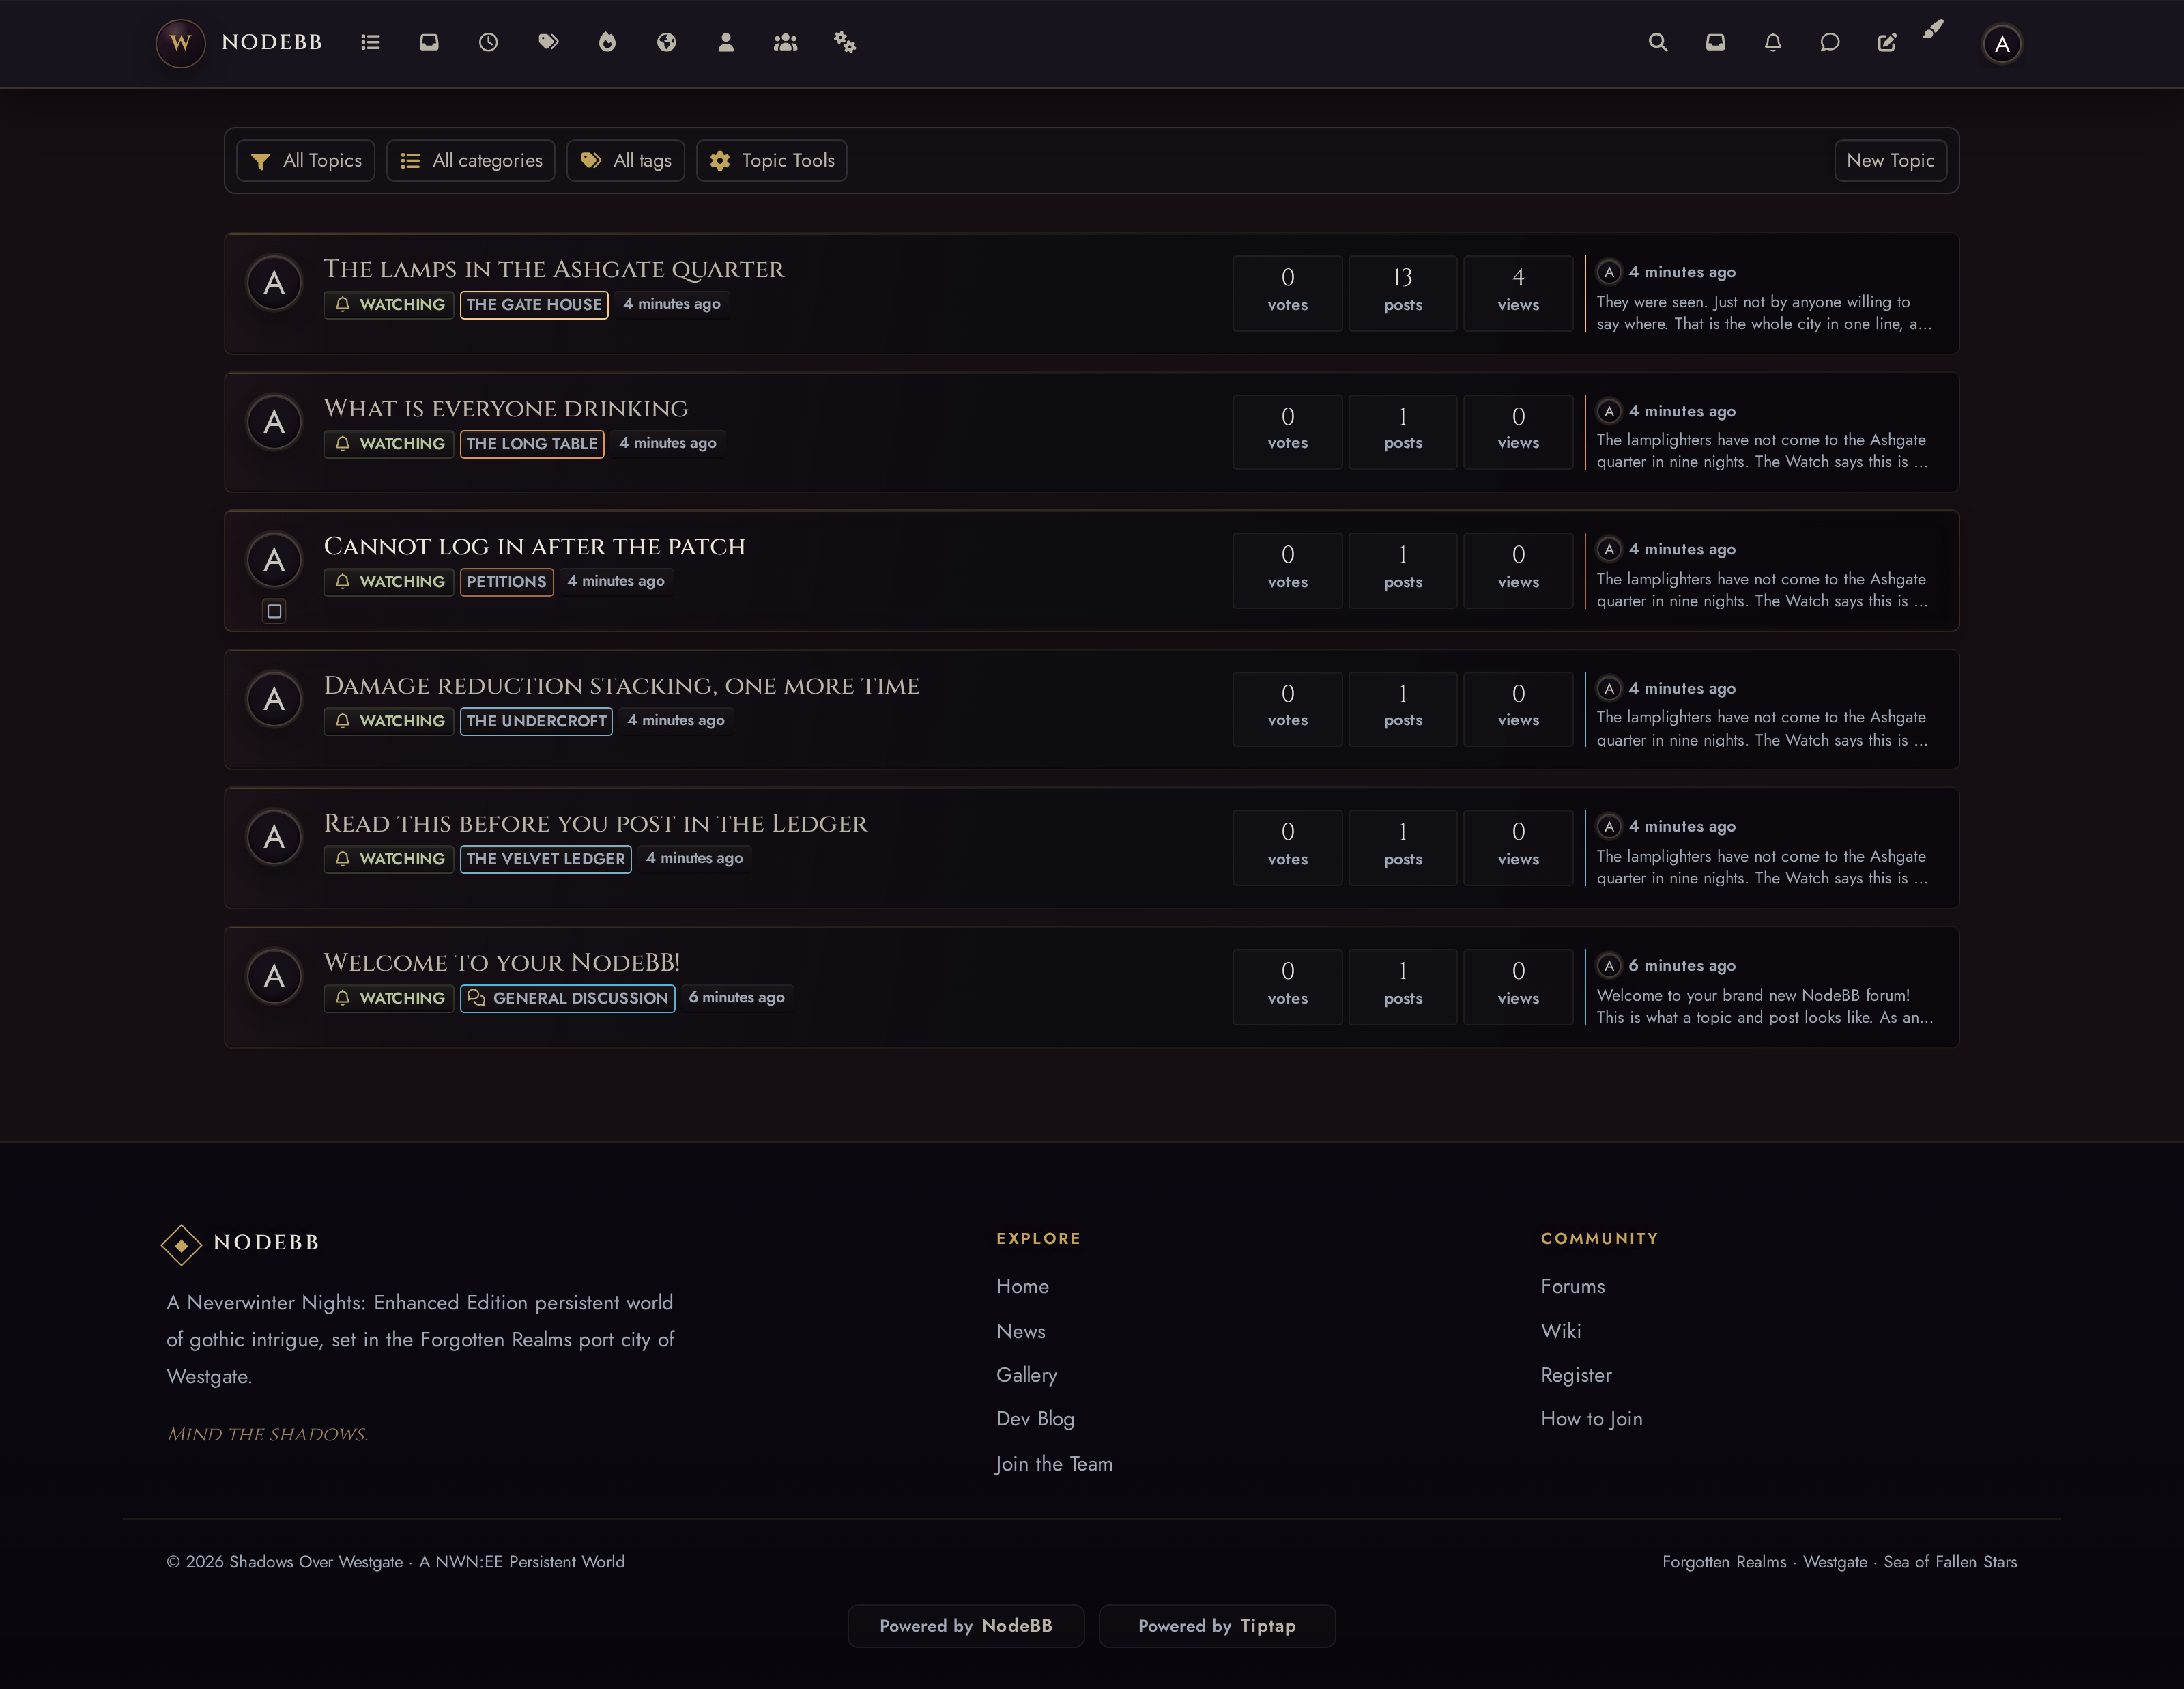
Task: Open the All Topics filter dropdown
Action: pos(306,160)
